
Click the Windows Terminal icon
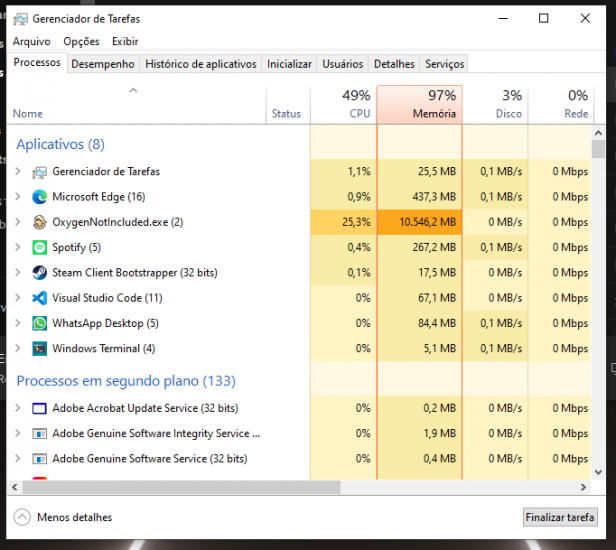[40, 348]
